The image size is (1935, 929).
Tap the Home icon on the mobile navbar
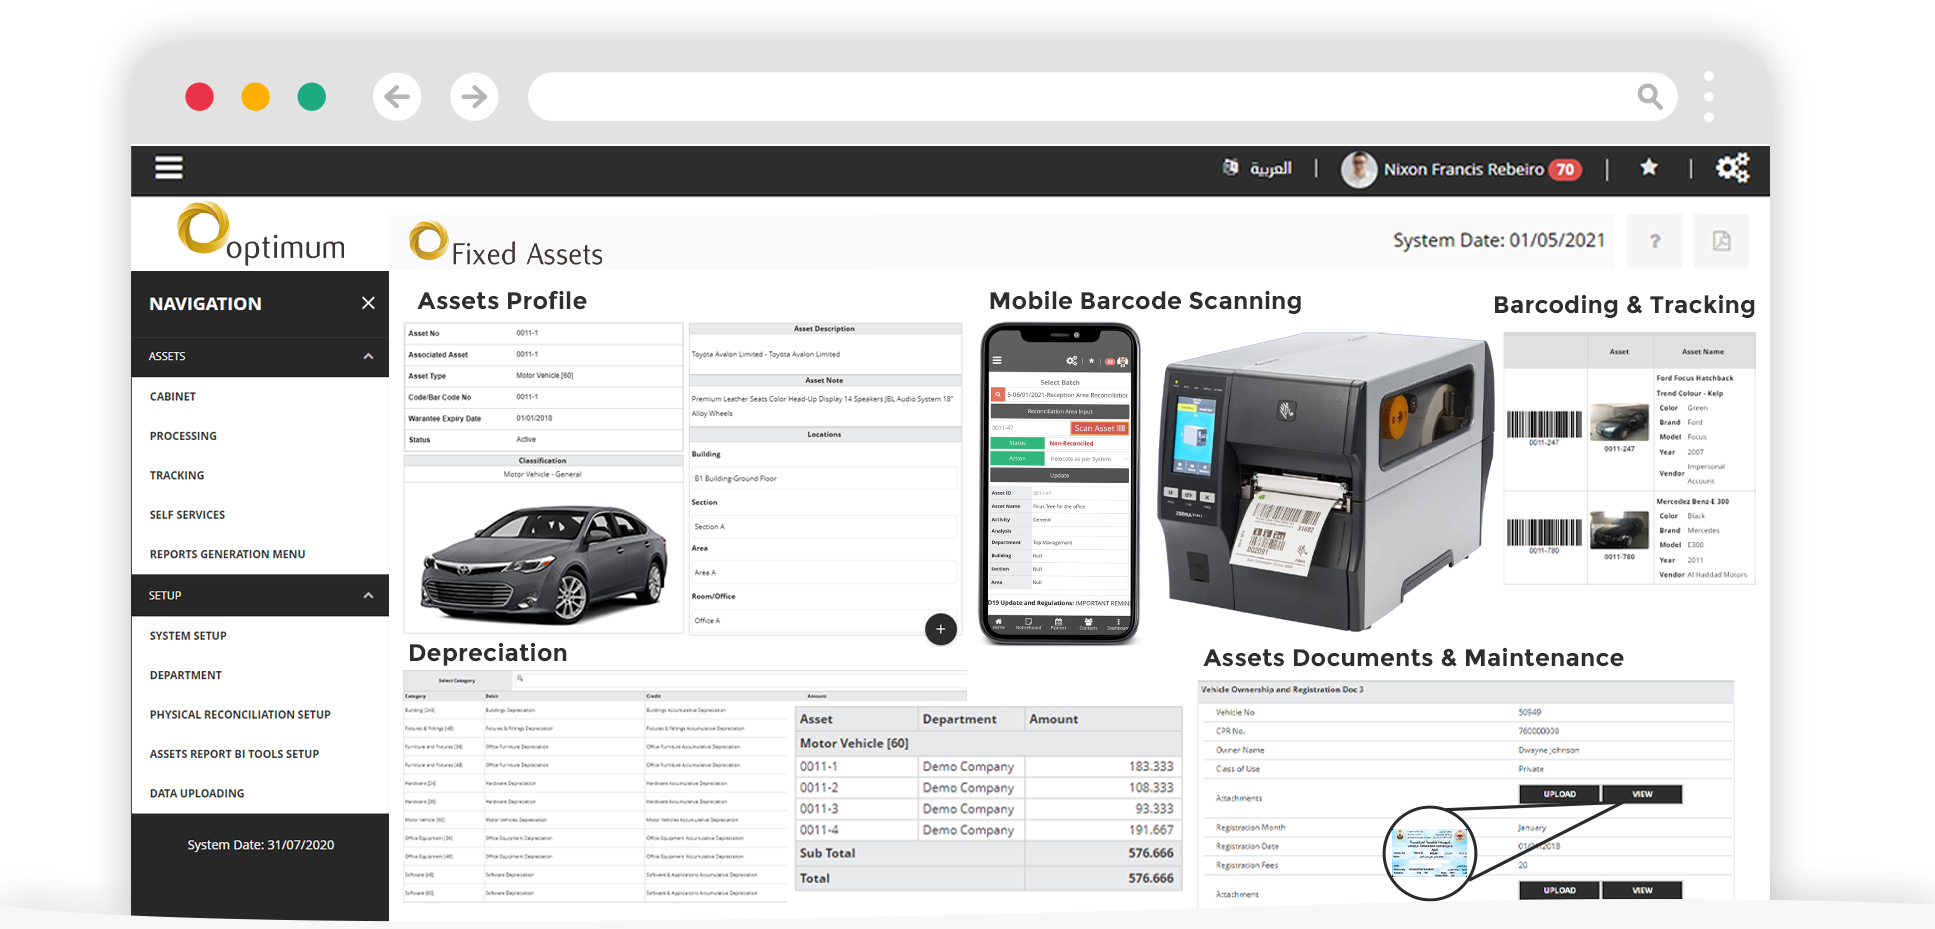[997, 622]
